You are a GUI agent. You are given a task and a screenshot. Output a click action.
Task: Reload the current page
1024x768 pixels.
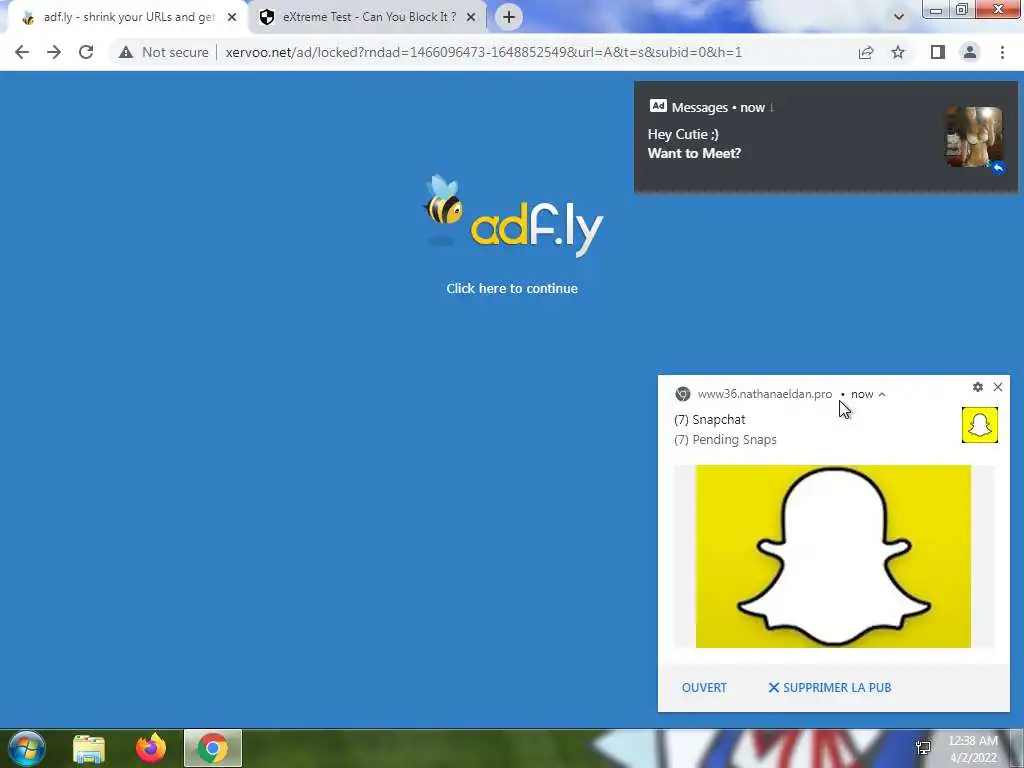[x=86, y=52]
